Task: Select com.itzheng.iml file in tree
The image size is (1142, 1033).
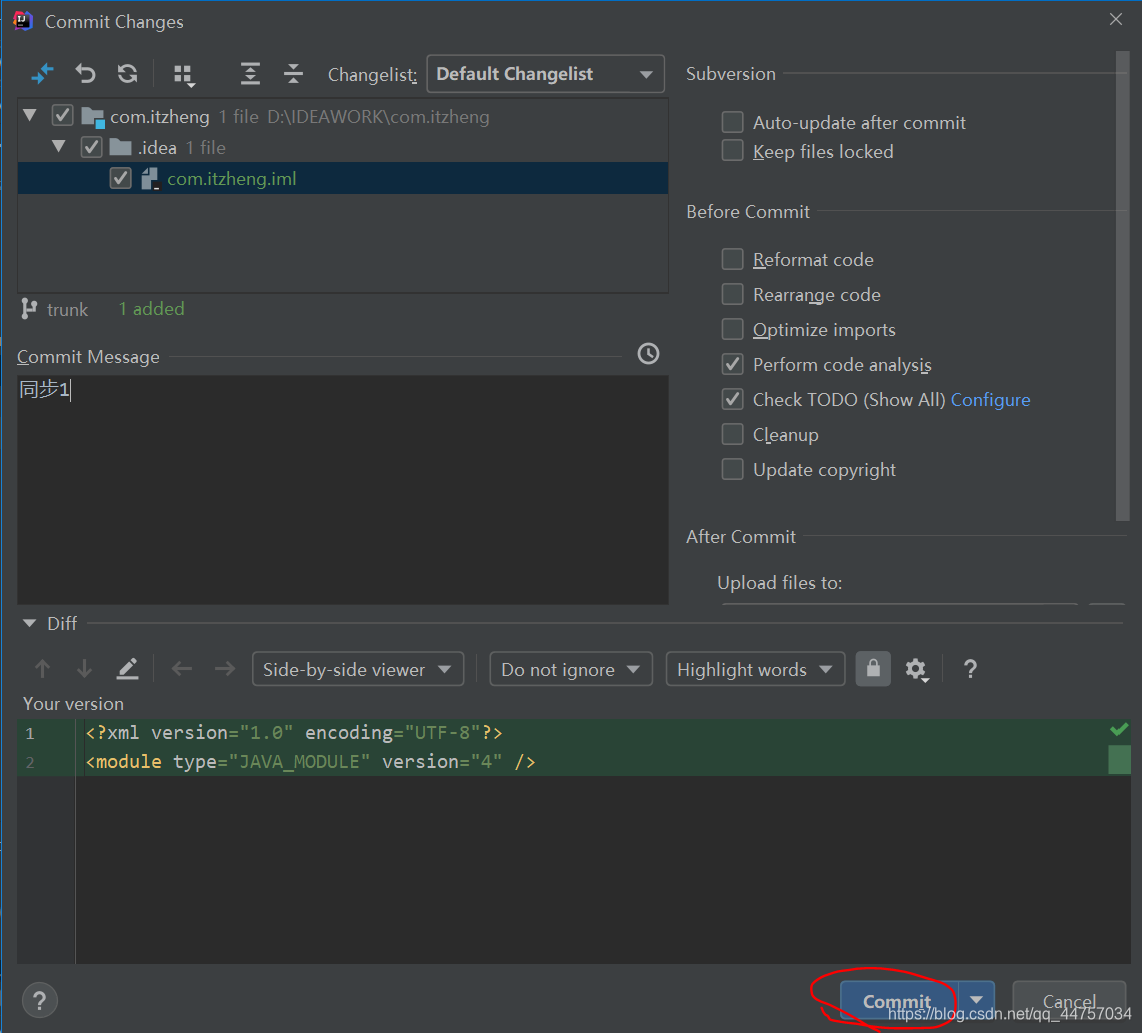Action: [x=231, y=179]
